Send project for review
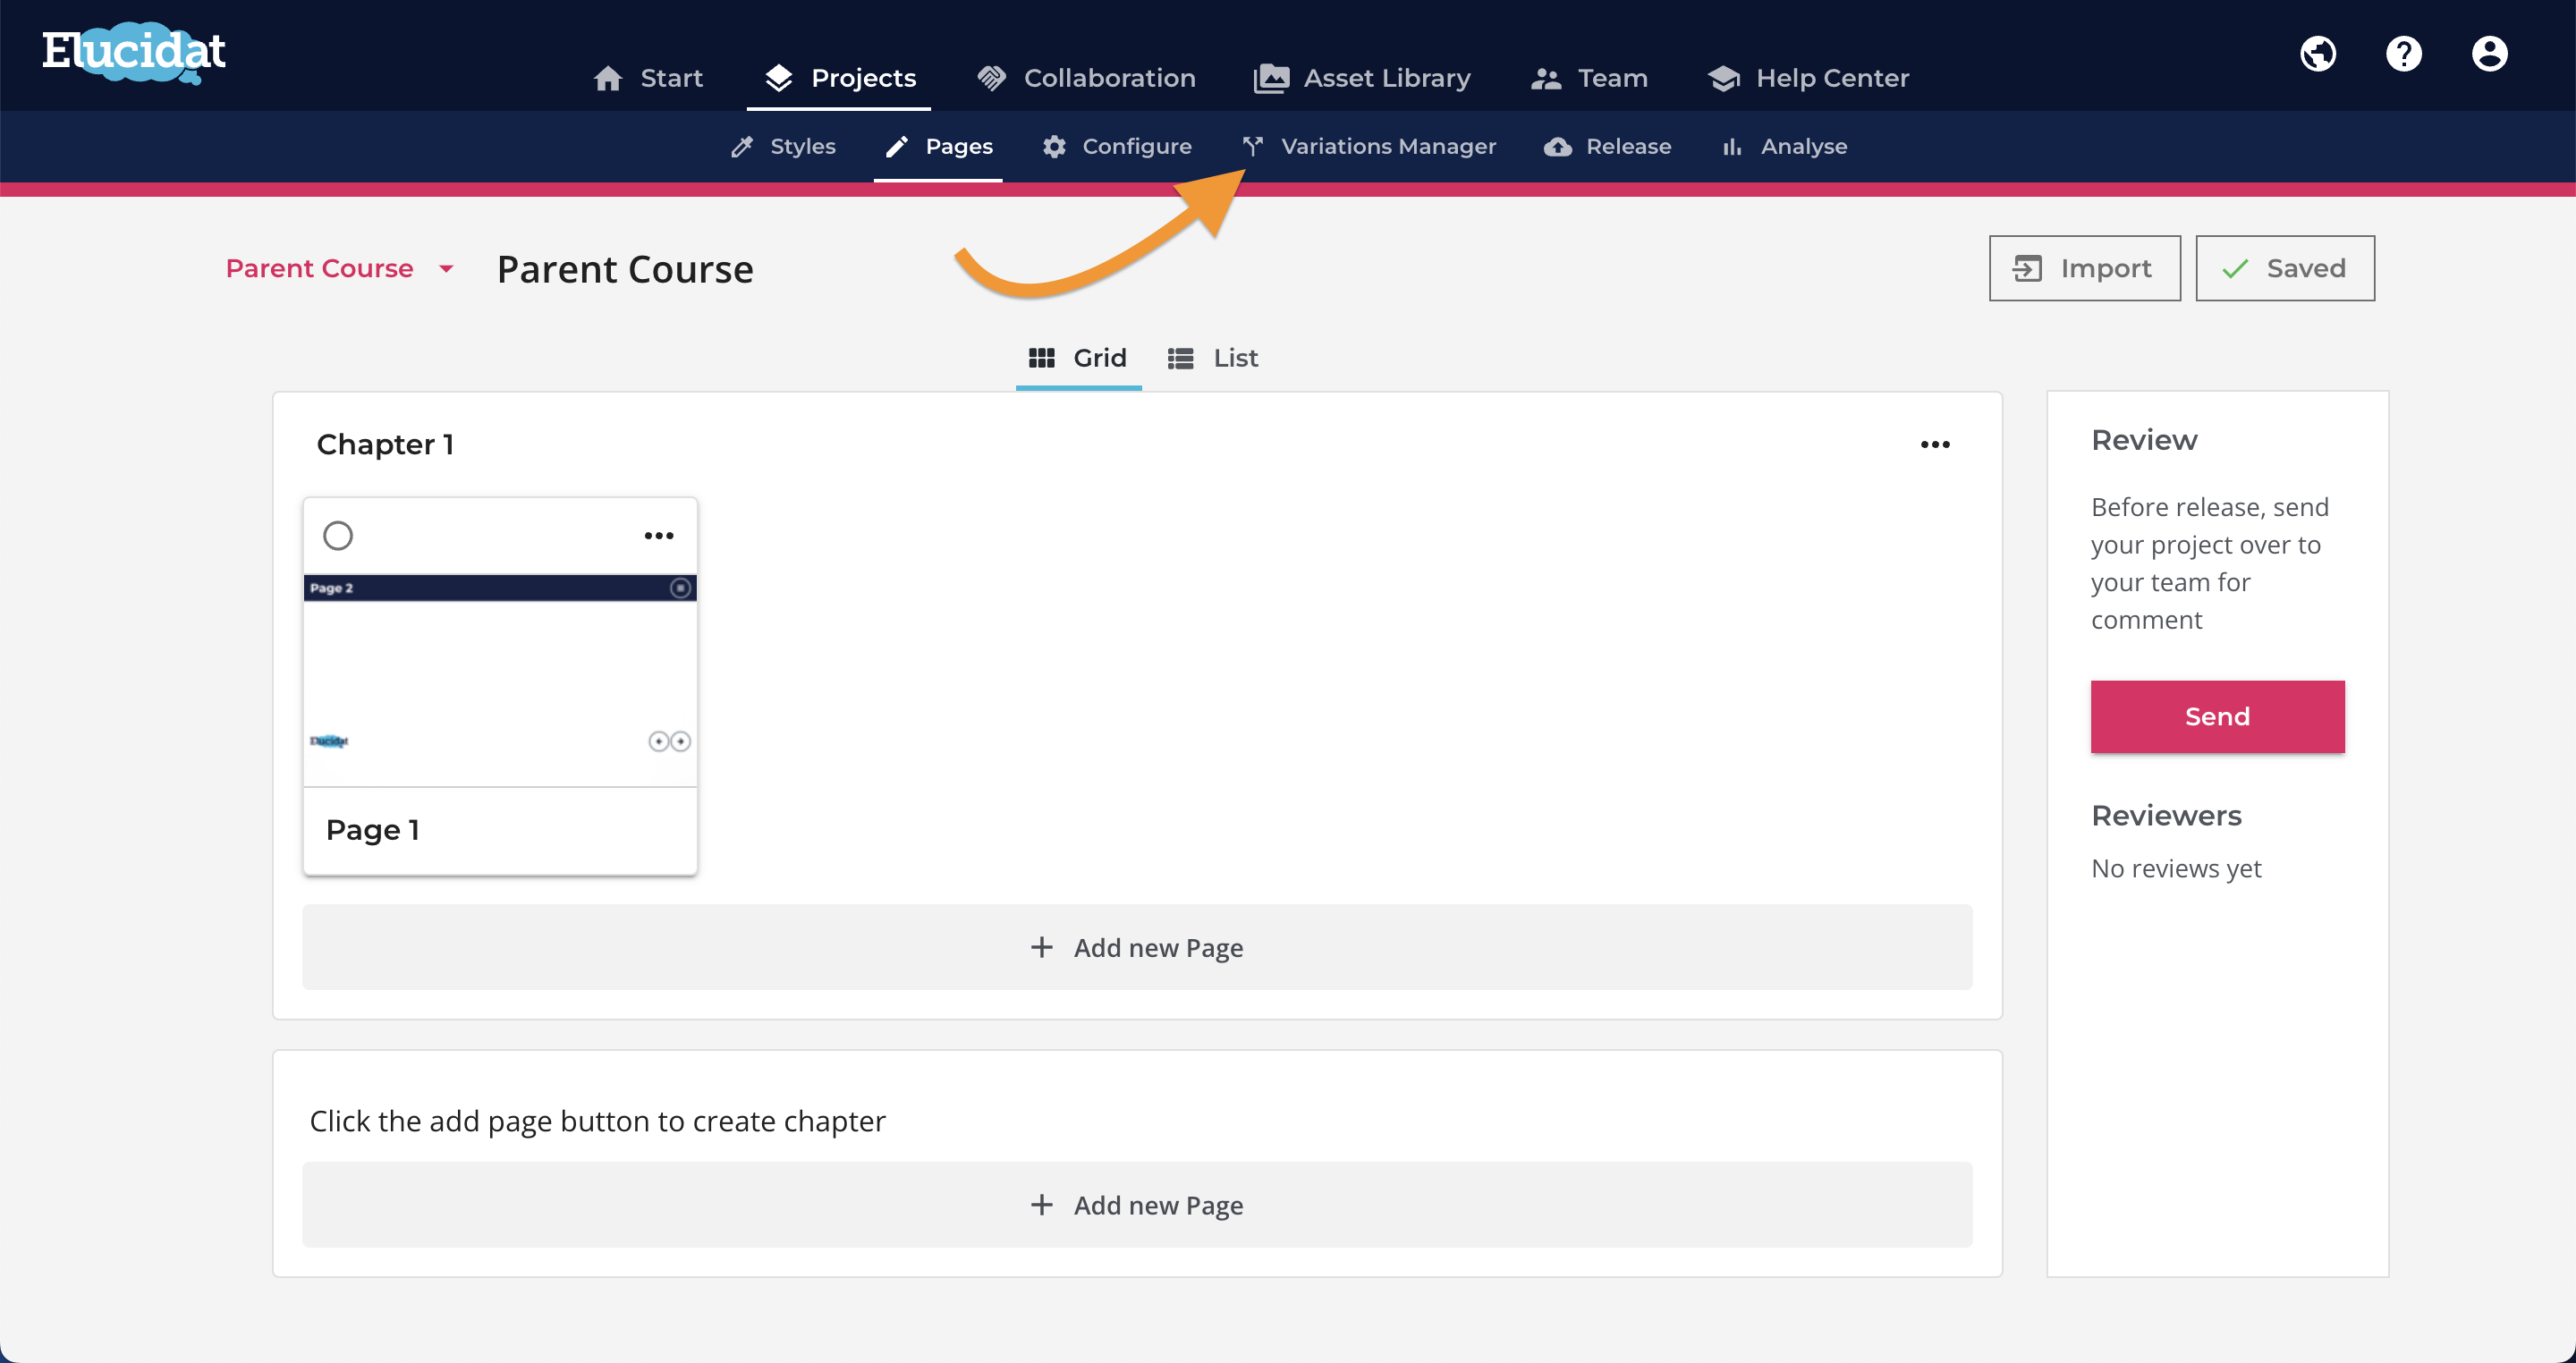The image size is (2576, 1363). (x=2217, y=717)
